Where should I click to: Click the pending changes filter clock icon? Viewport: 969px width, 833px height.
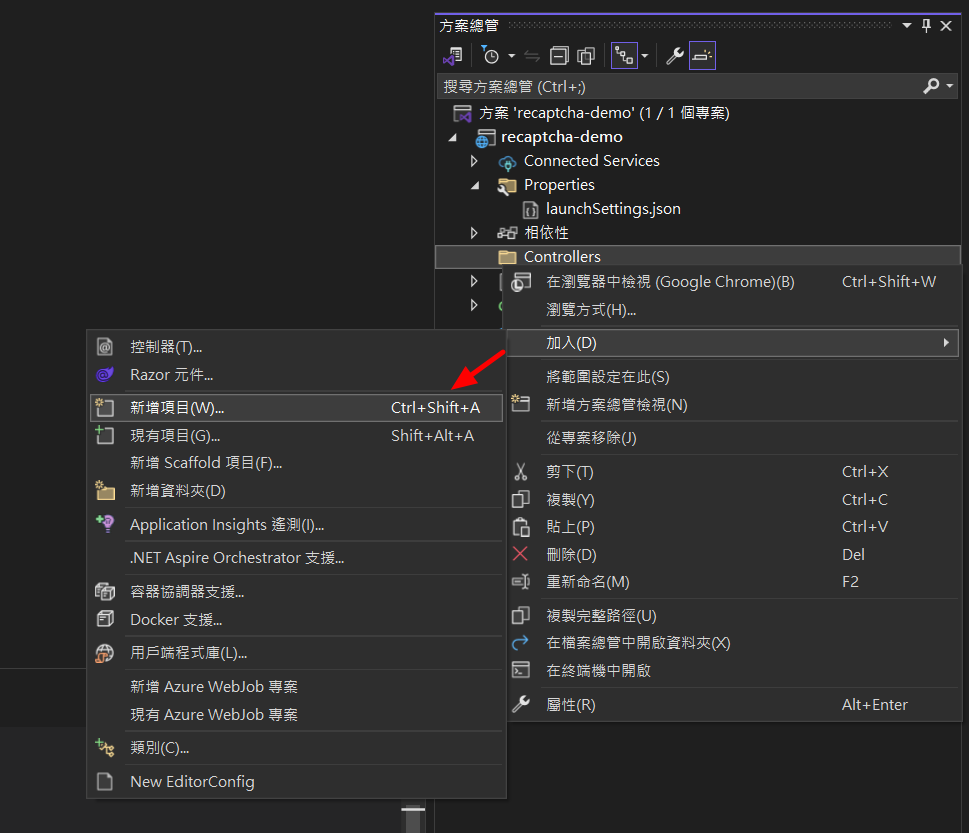pyautogui.click(x=490, y=56)
